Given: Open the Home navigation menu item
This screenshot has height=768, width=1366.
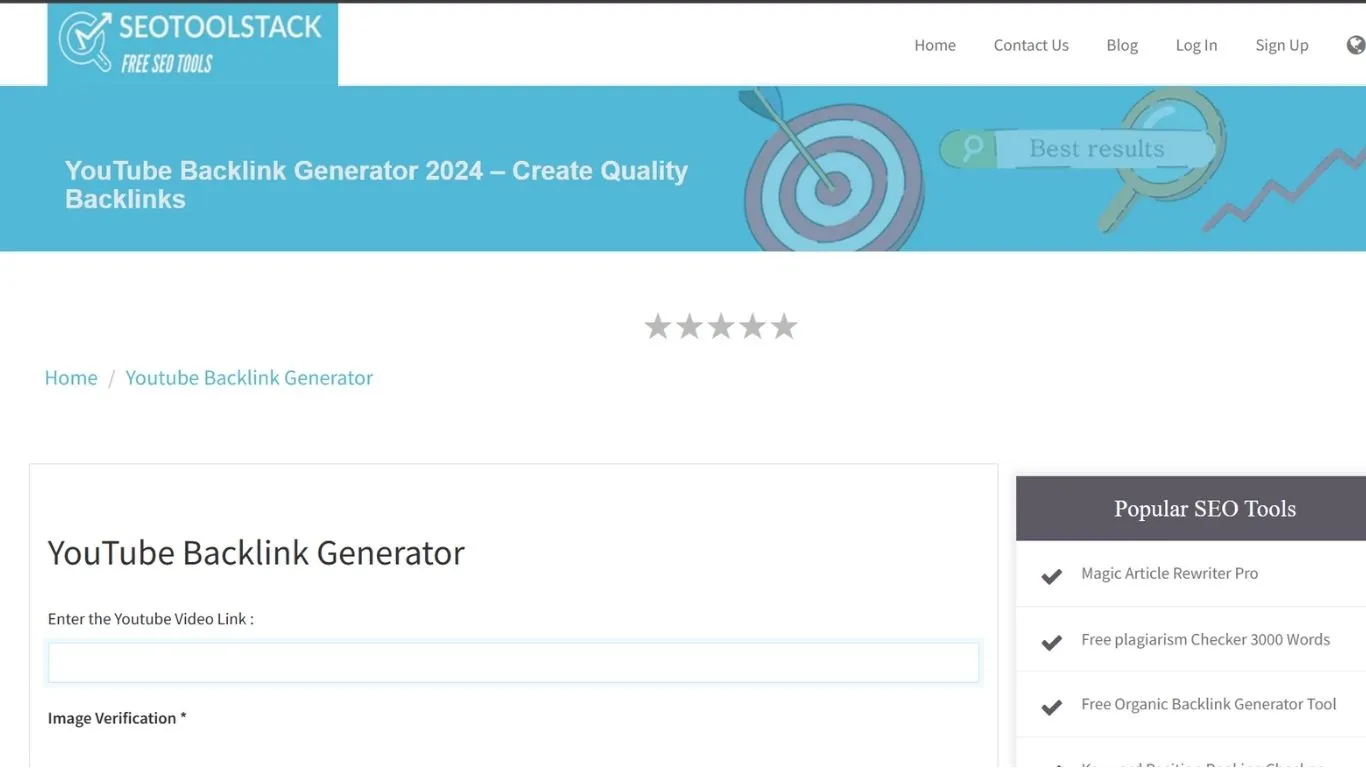Looking at the screenshot, I should 934,45.
